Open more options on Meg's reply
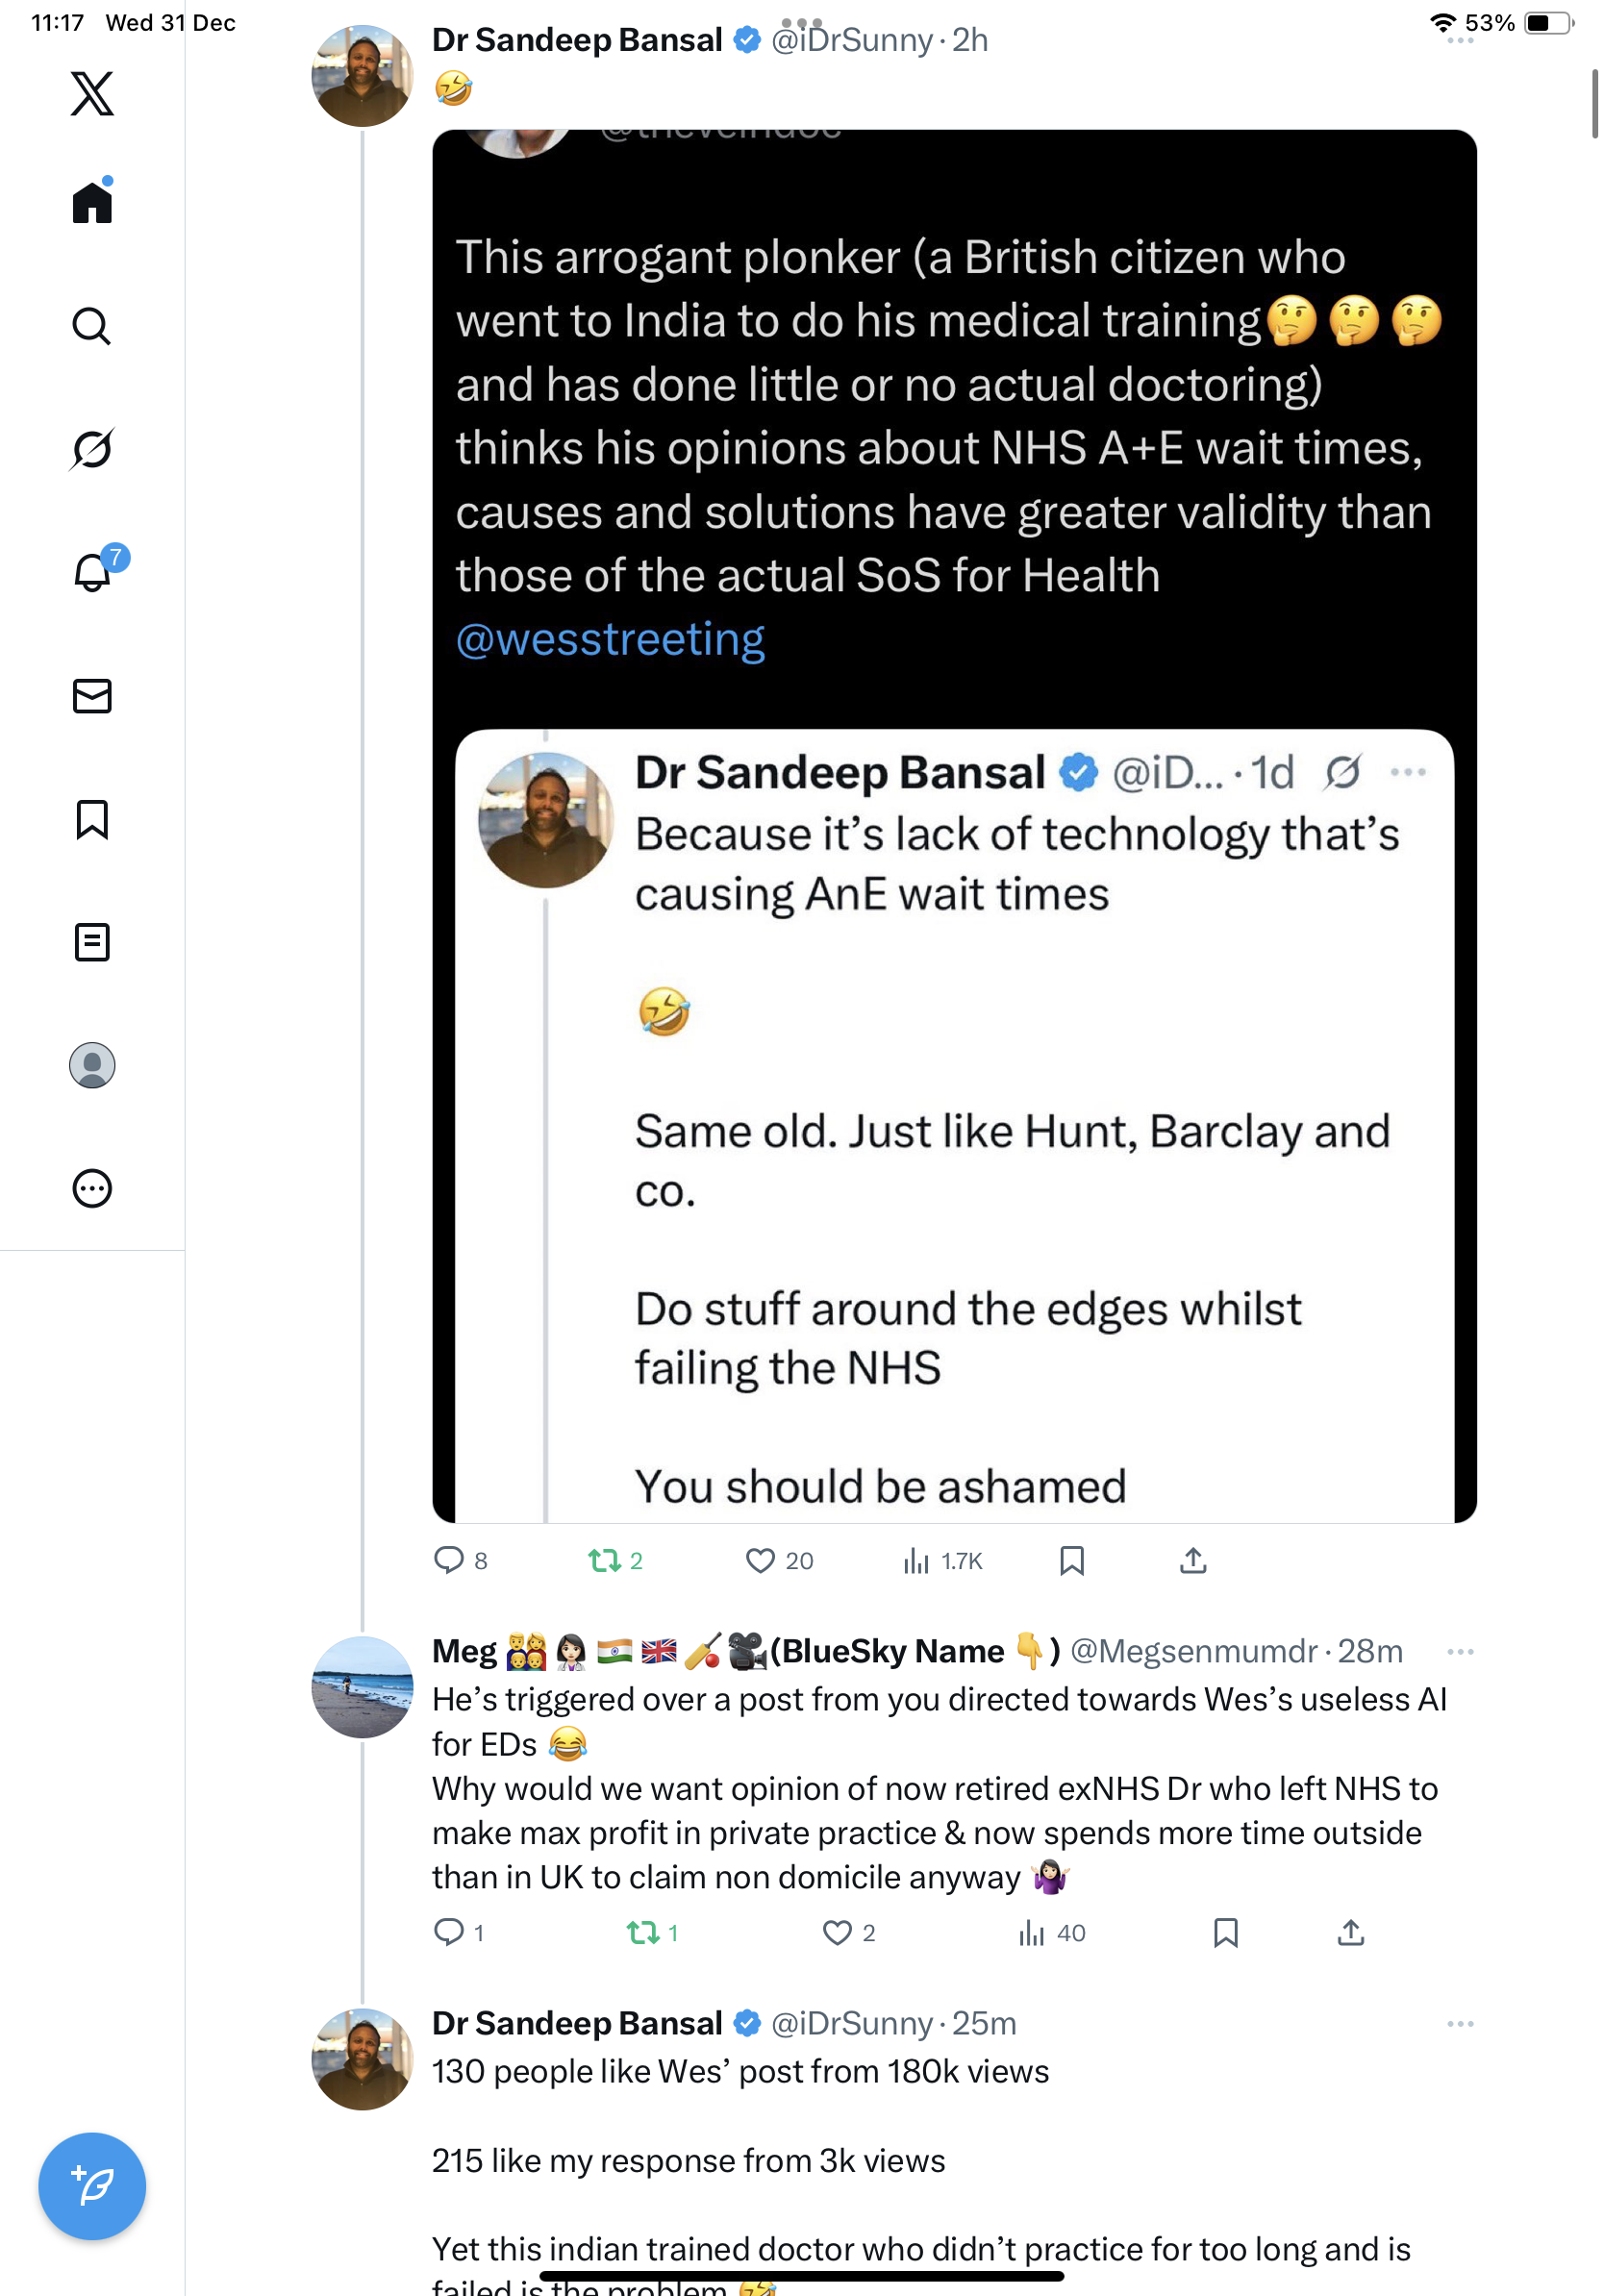Viewport: 1604px width, 2296px height. (1459, 1651)
